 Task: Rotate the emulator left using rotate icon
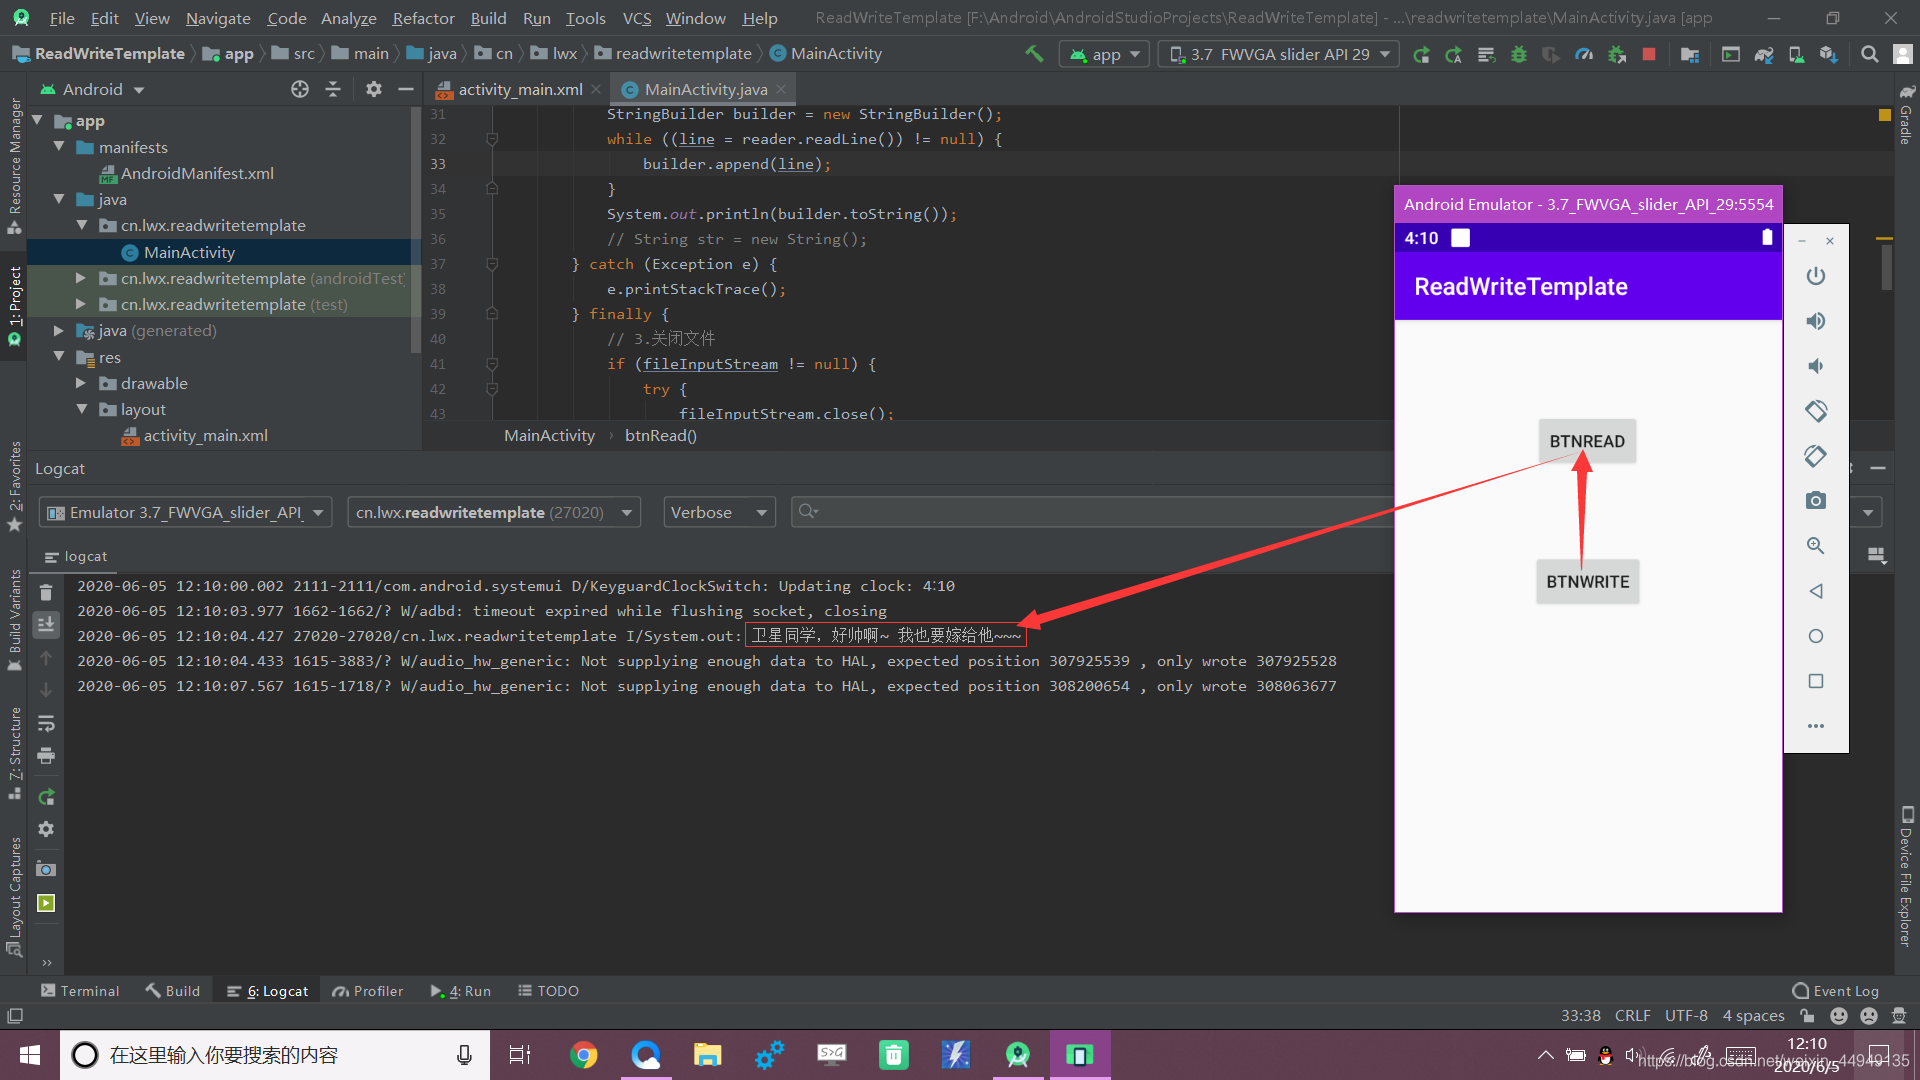tap(1817, 411)
